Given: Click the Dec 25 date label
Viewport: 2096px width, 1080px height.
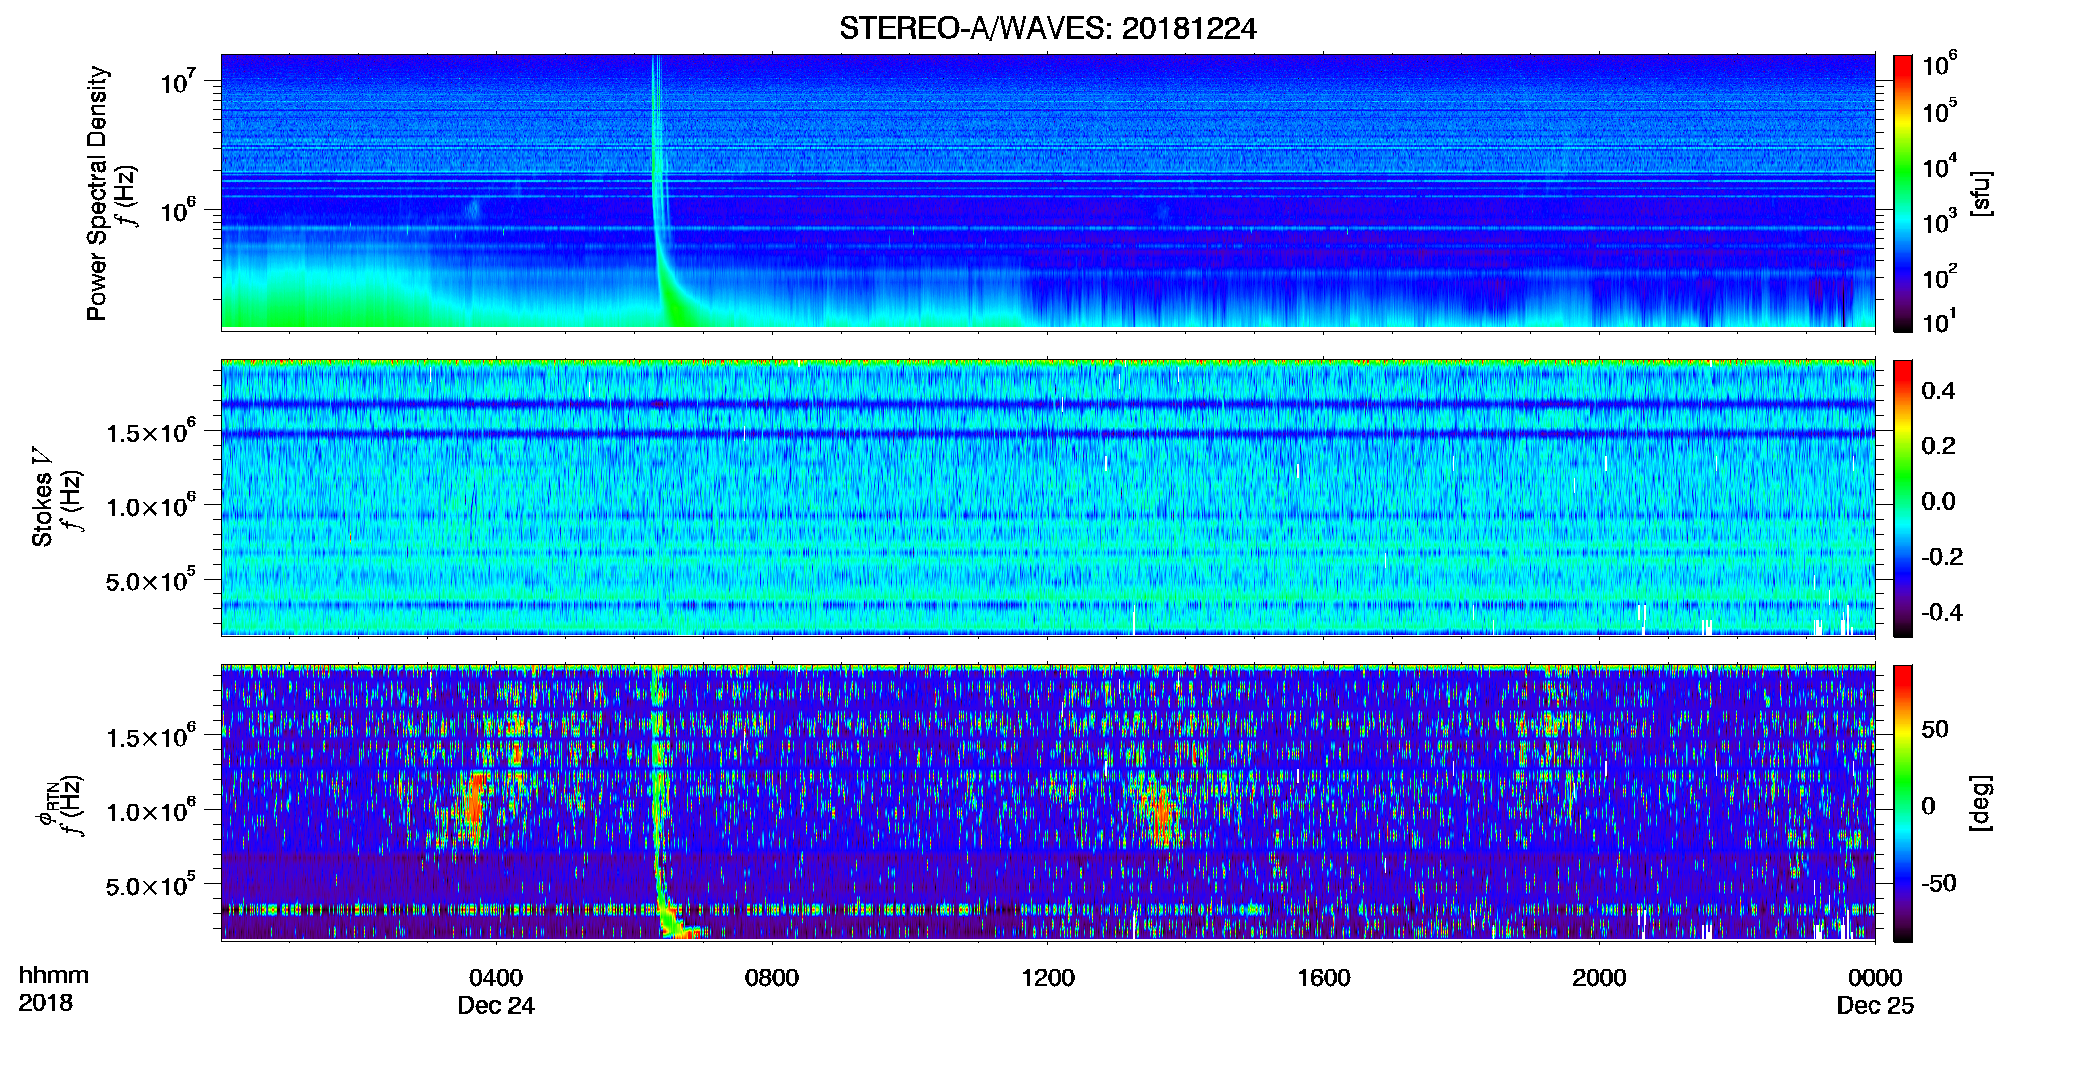Looking at the screenshot, I should 1875,1006.
